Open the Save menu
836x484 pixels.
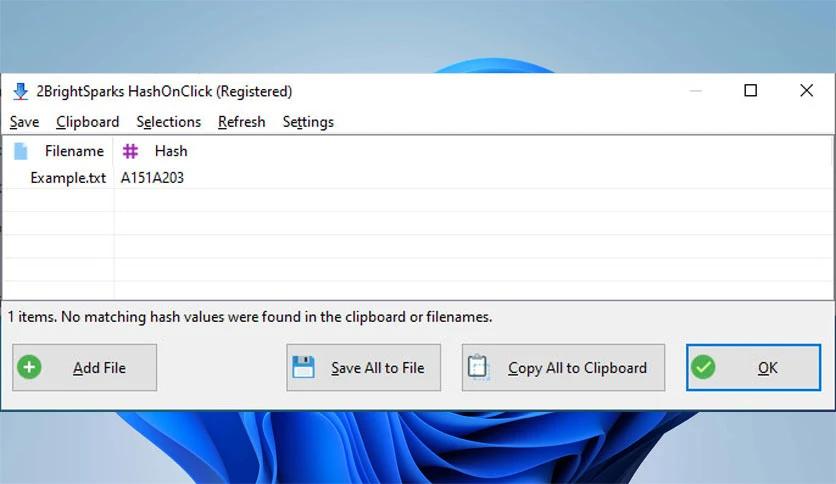[25, 122]
